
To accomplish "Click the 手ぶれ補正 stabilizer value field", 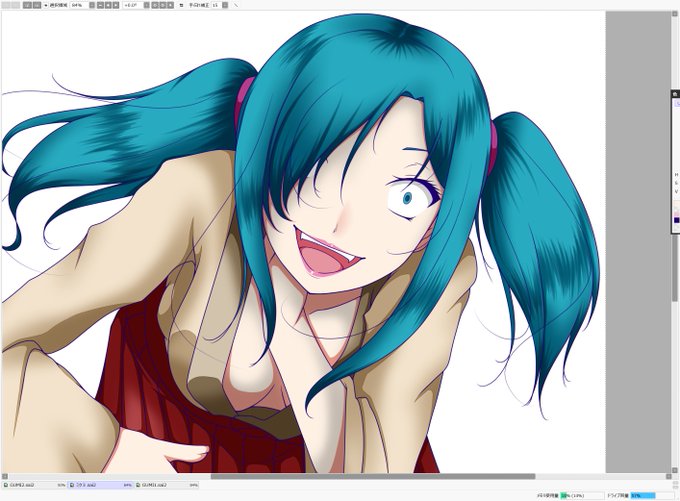I will 216,5.
